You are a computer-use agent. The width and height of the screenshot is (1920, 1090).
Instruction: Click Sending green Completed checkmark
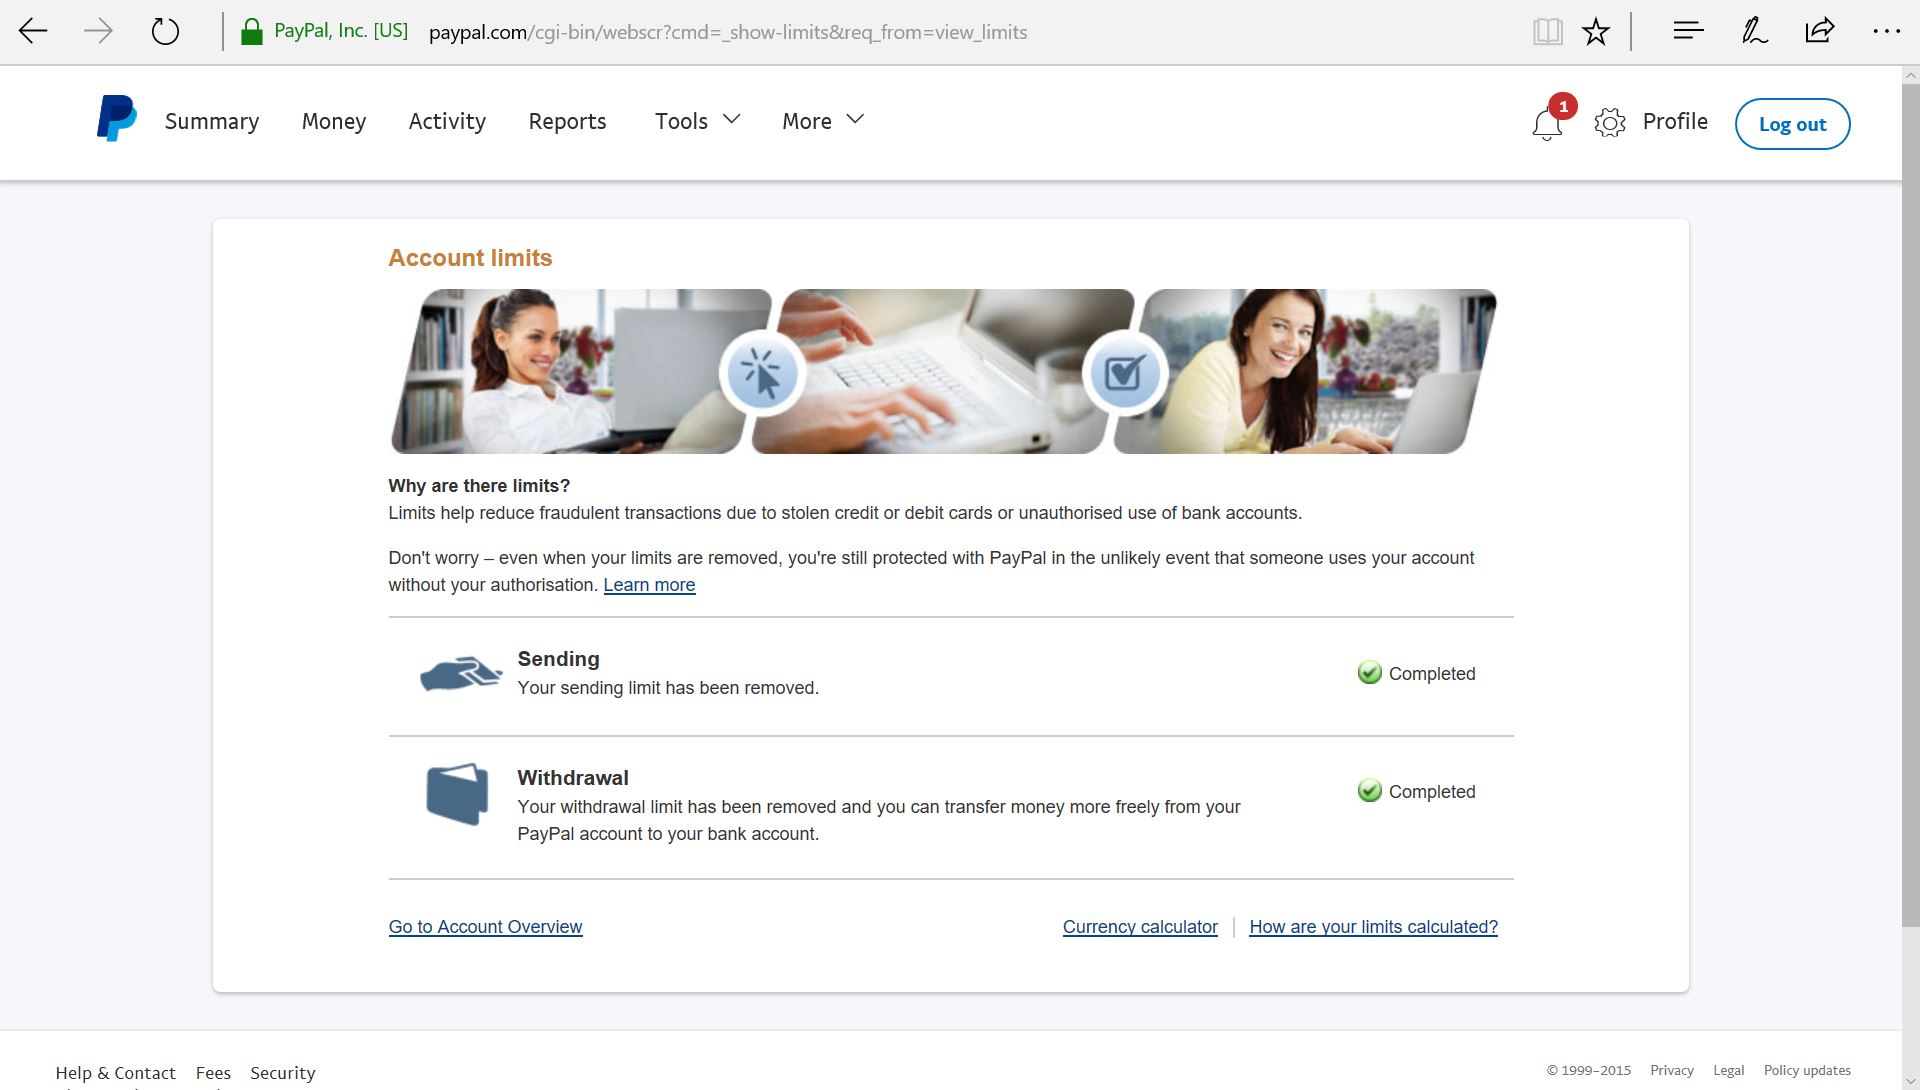pyautogui.click(x=1369, y=673)
